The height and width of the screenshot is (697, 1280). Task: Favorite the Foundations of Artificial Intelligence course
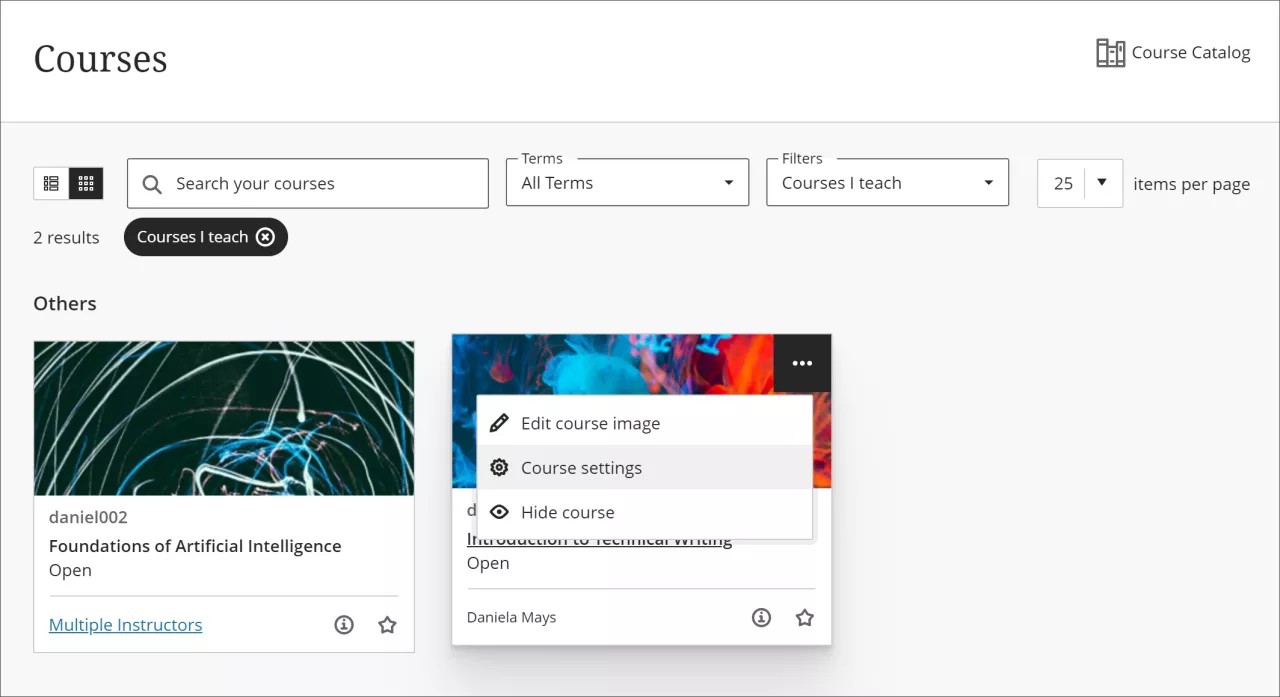coord(387,625)
